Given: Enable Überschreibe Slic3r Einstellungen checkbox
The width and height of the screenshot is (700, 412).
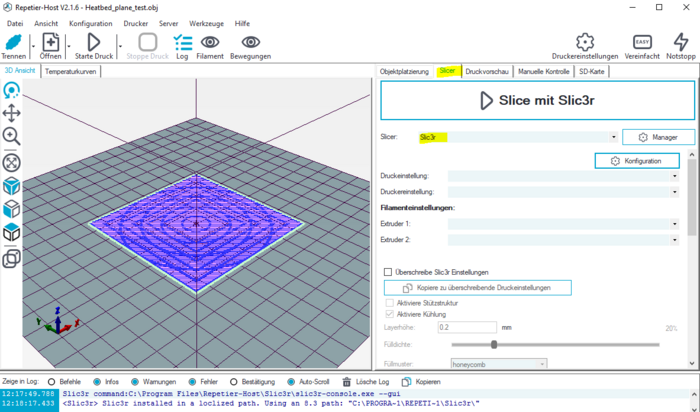Looking at the screenshot, I should [389, 272].
